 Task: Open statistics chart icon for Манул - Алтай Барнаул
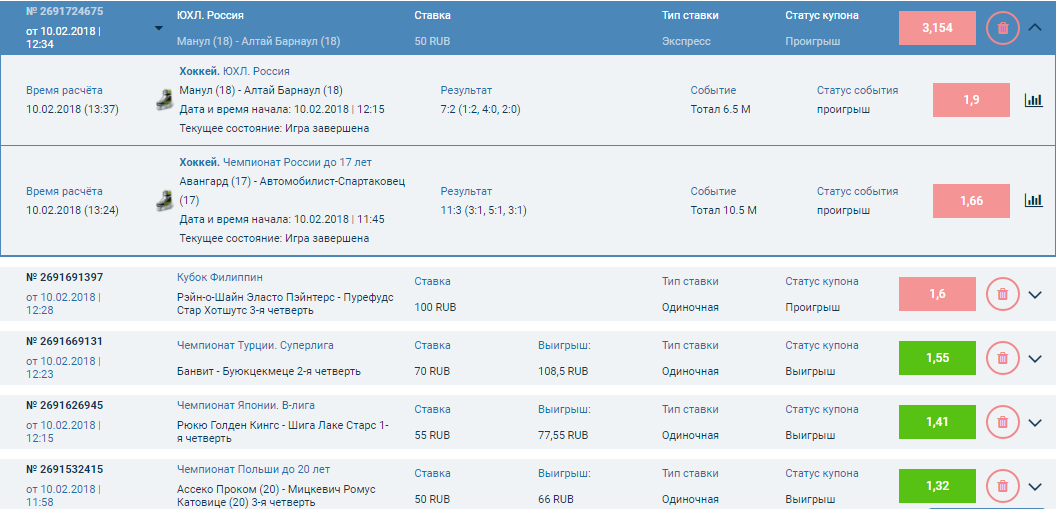tap(1033, 100)
